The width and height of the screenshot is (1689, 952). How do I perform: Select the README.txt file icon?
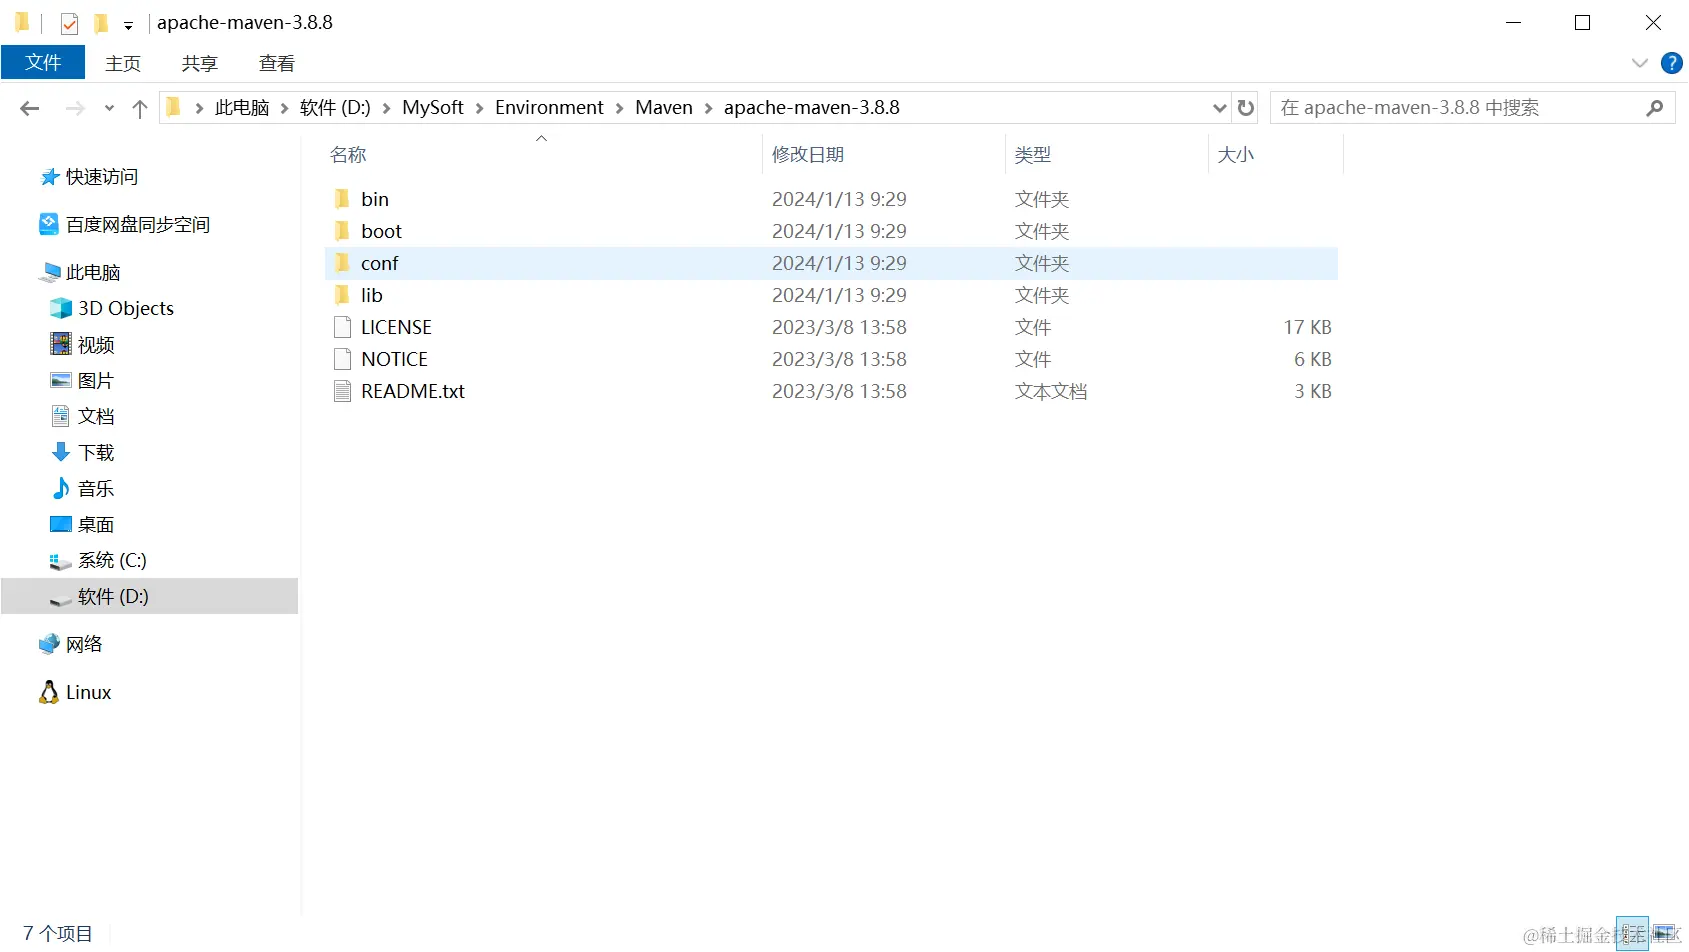pyautogui.click(x=342, y=391)
